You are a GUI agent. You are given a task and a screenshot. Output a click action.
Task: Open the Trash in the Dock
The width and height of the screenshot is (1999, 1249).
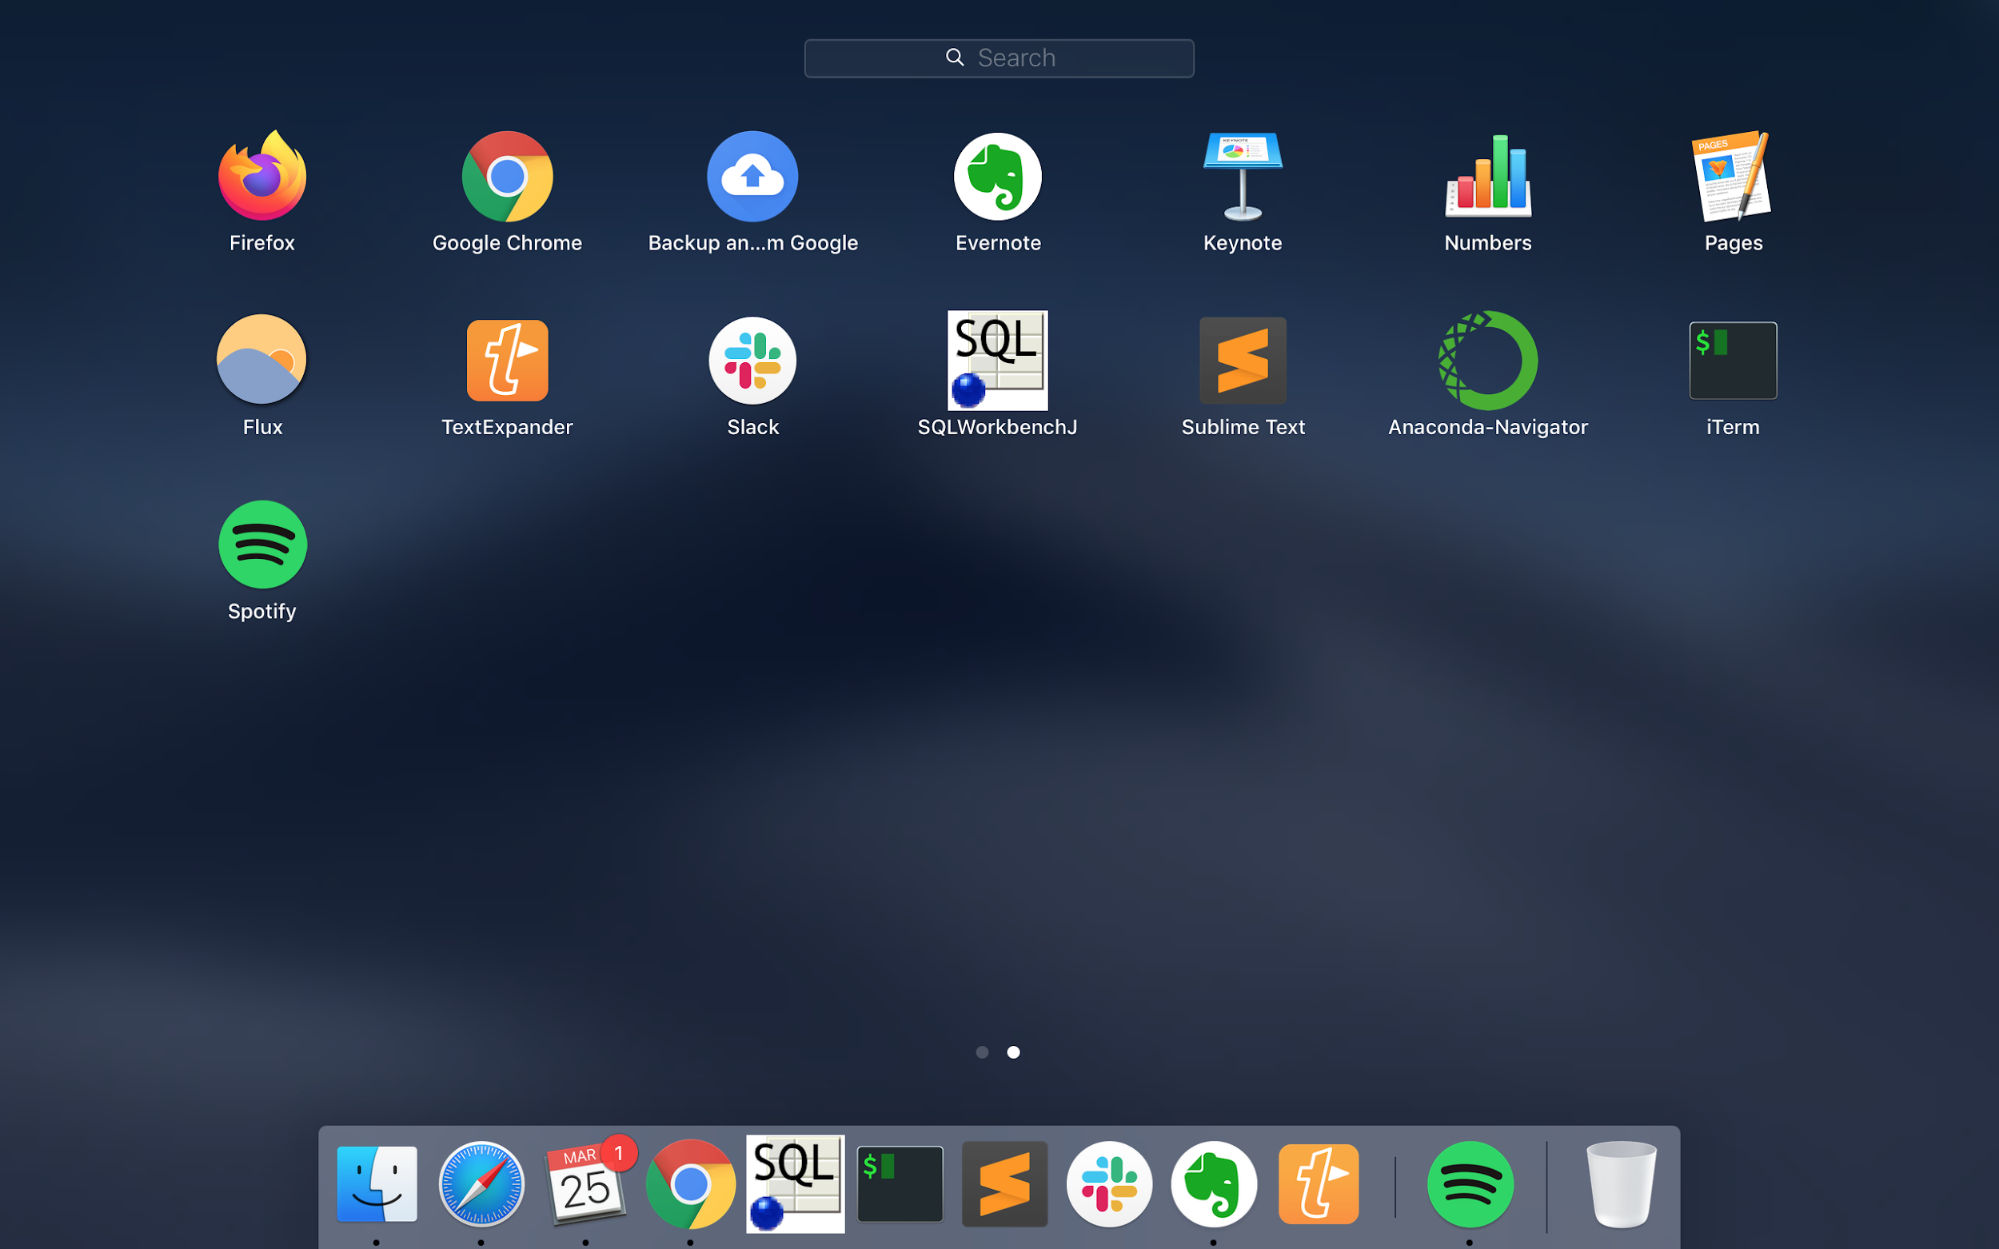1621,1184
